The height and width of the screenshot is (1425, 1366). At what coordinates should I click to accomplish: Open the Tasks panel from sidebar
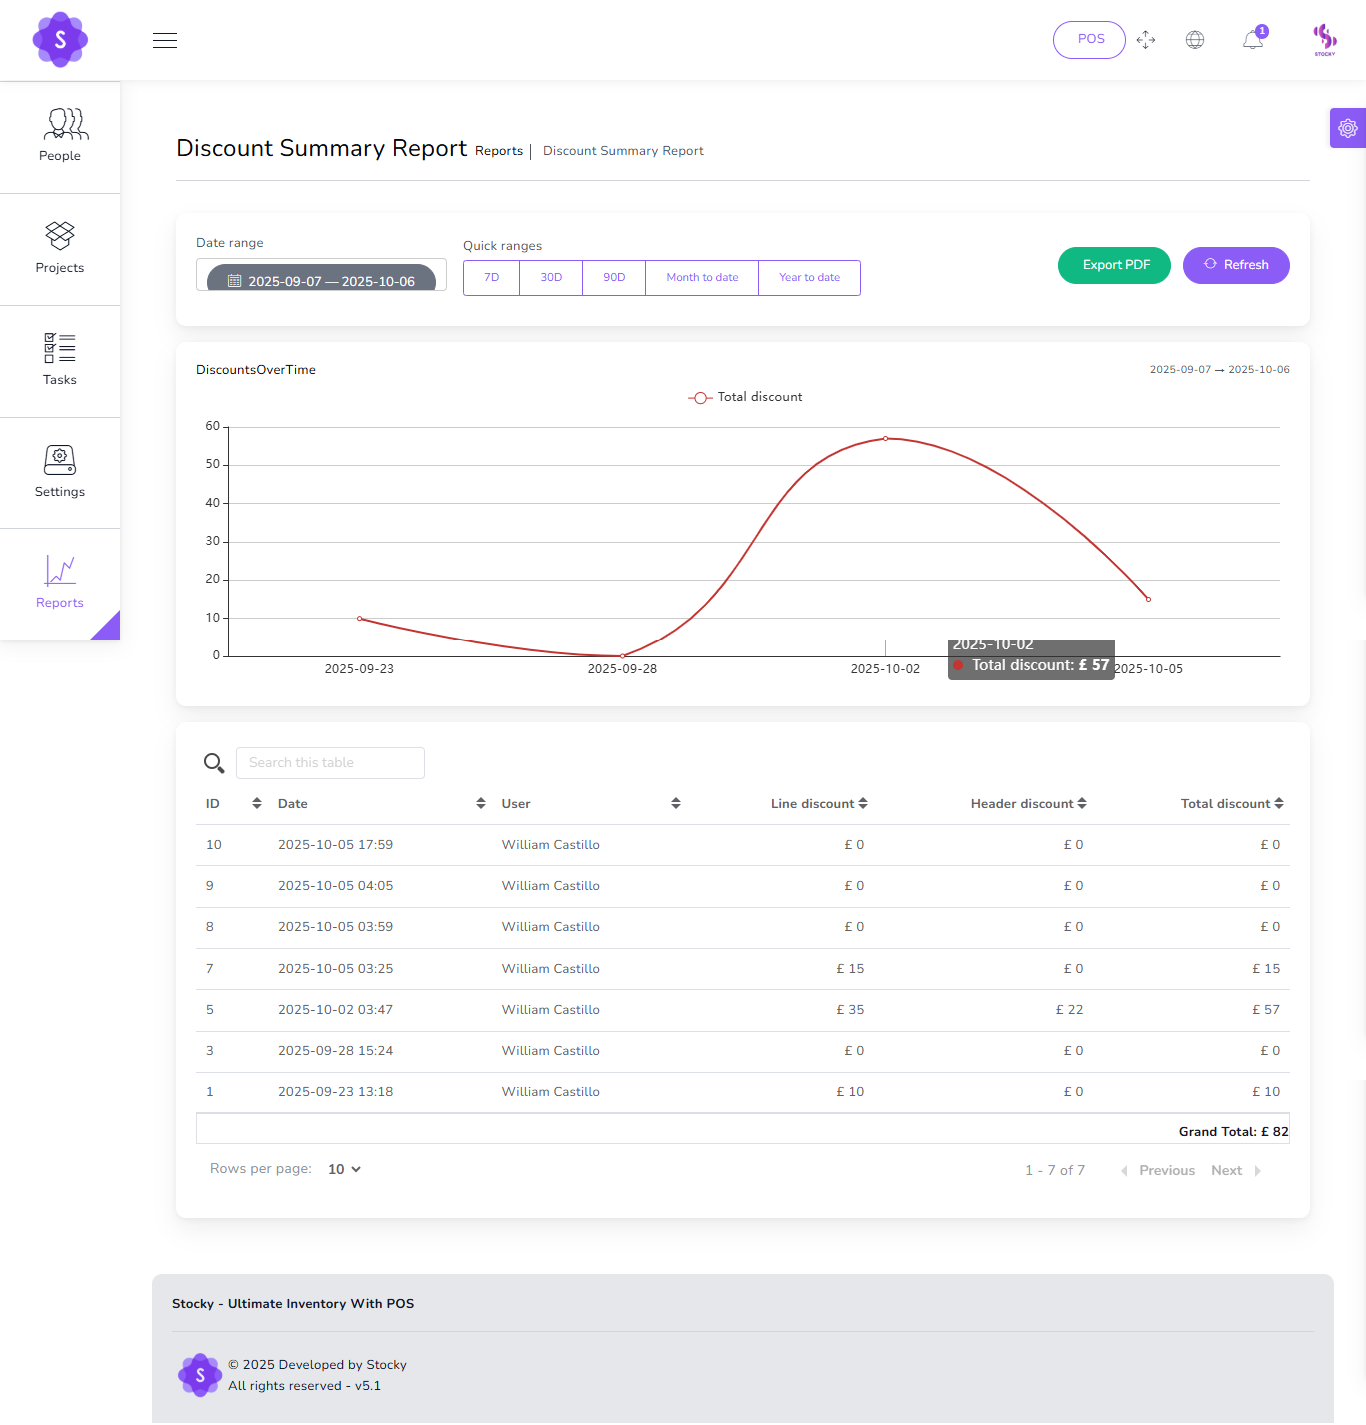[x=60, y=361]
